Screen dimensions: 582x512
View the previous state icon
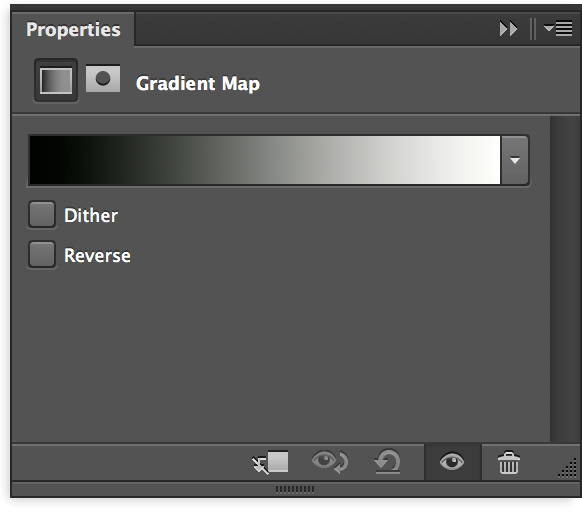click(x=330, y=462)
